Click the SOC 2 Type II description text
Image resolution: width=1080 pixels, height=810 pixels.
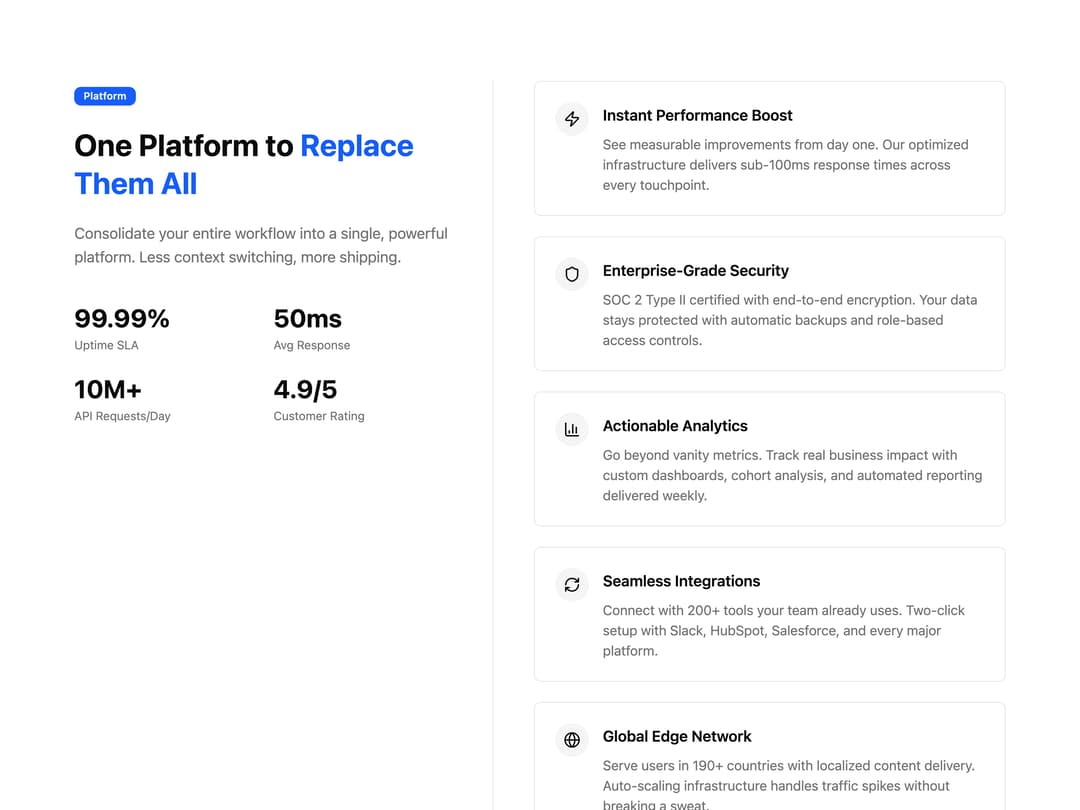click(790, 320)
